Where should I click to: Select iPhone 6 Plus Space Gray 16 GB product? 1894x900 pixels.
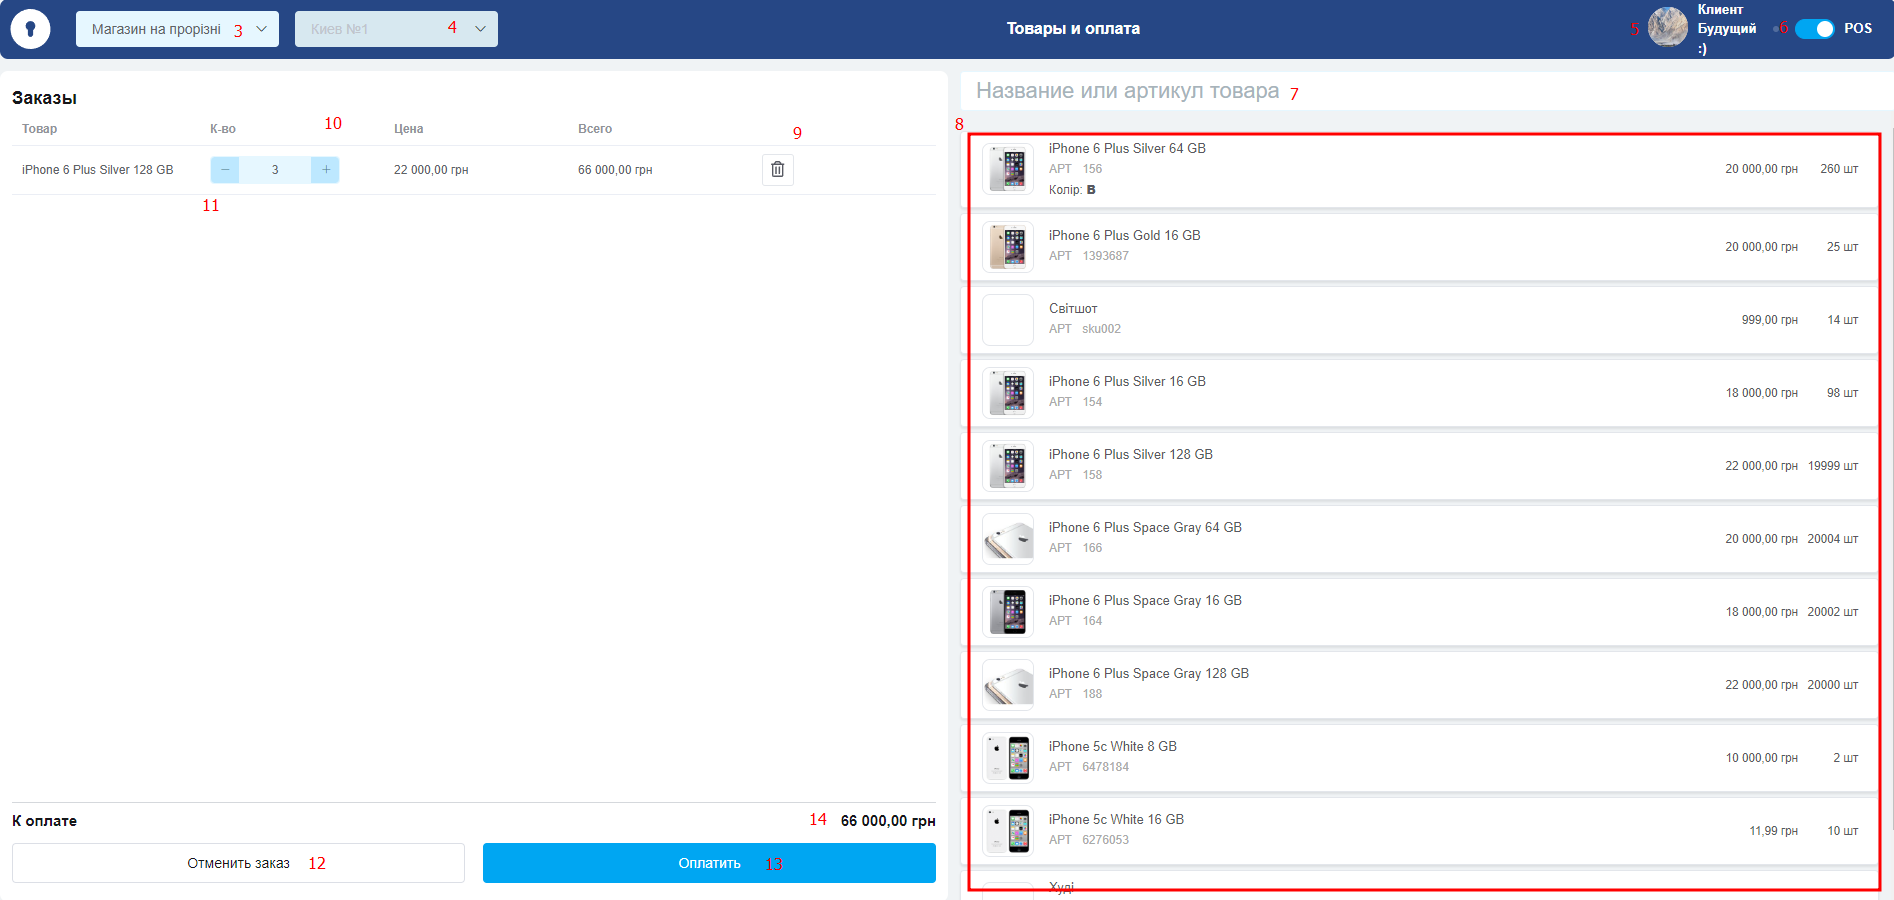coord(1420,612)
